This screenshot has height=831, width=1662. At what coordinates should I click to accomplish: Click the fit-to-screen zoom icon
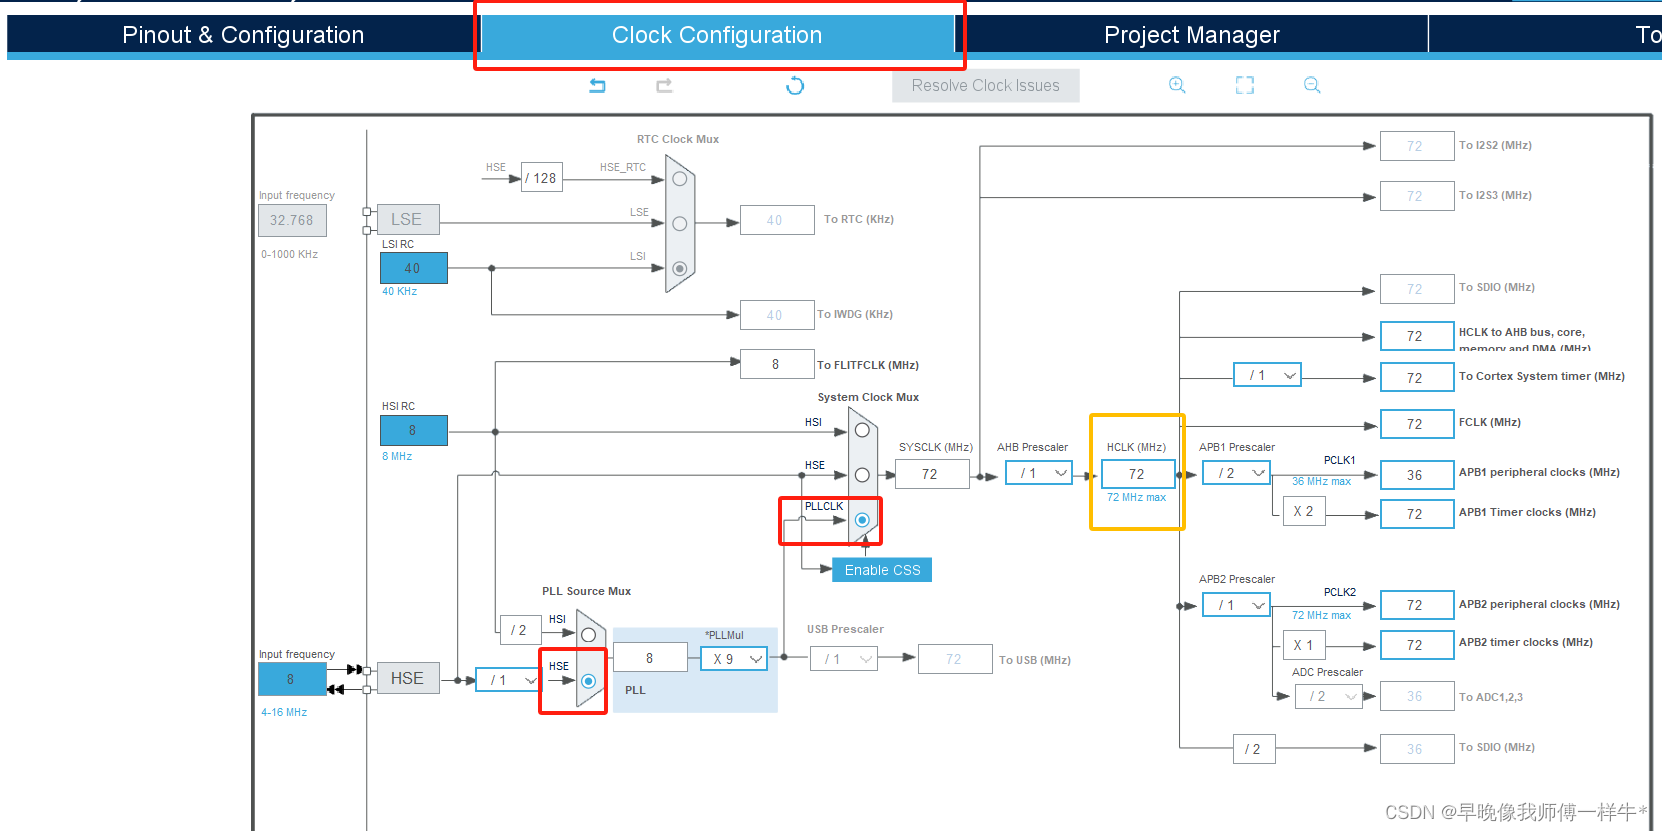[x=1244, y=85]
